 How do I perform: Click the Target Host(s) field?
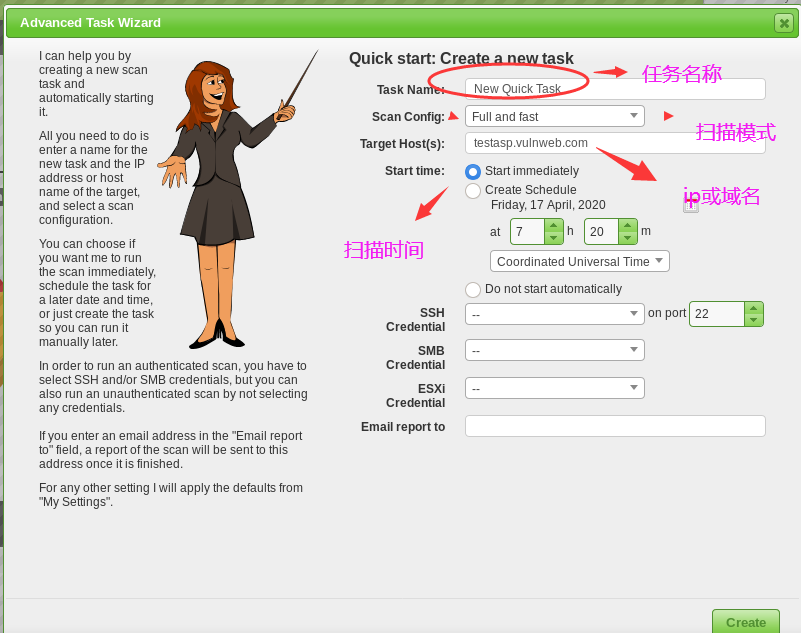[x=615, y=143]
